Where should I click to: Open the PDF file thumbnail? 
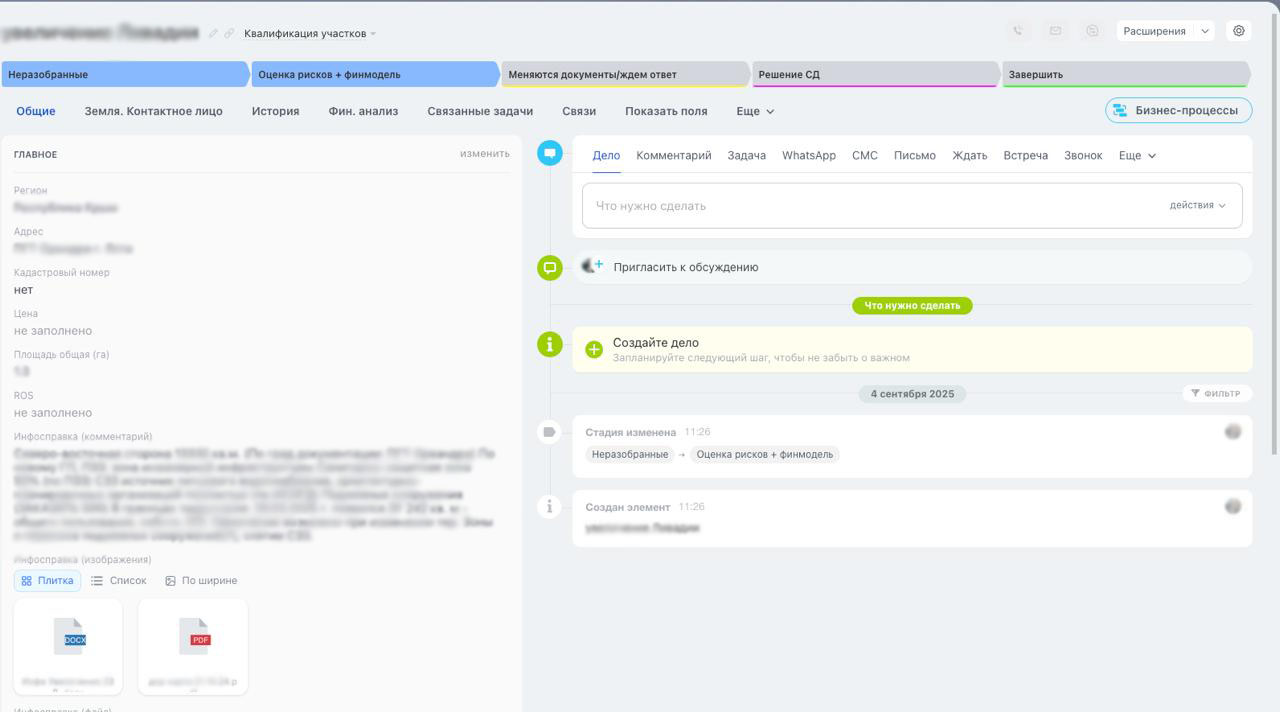(x=195, y=639)
